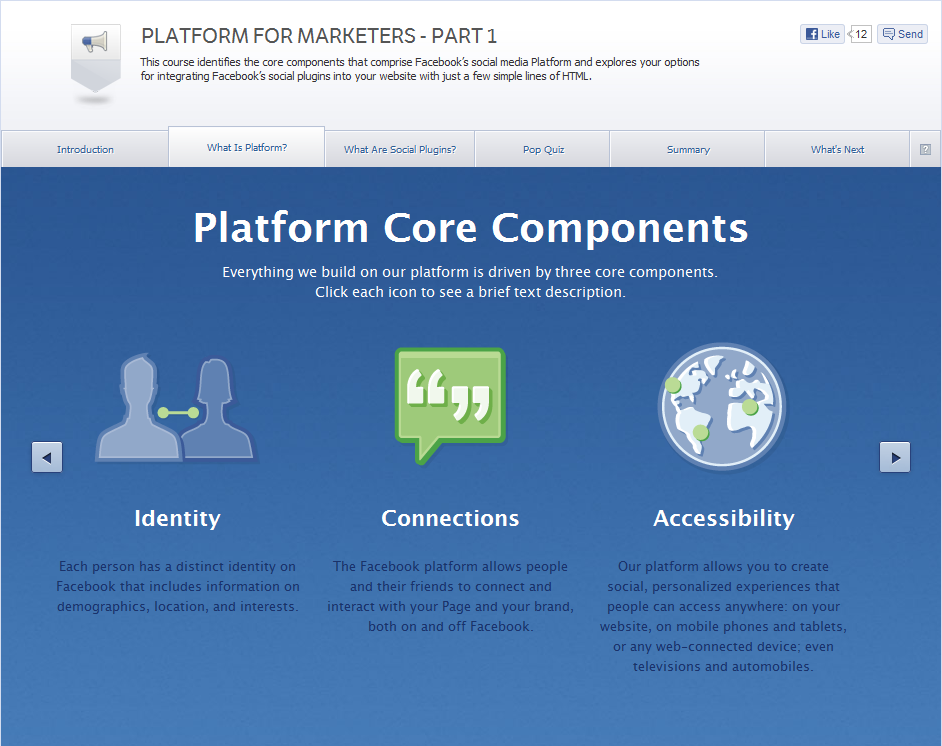Click 'Click each icon' instruction text
Image resolution: width=942 pixels, height=746 pixels.
tap(470, 292)
